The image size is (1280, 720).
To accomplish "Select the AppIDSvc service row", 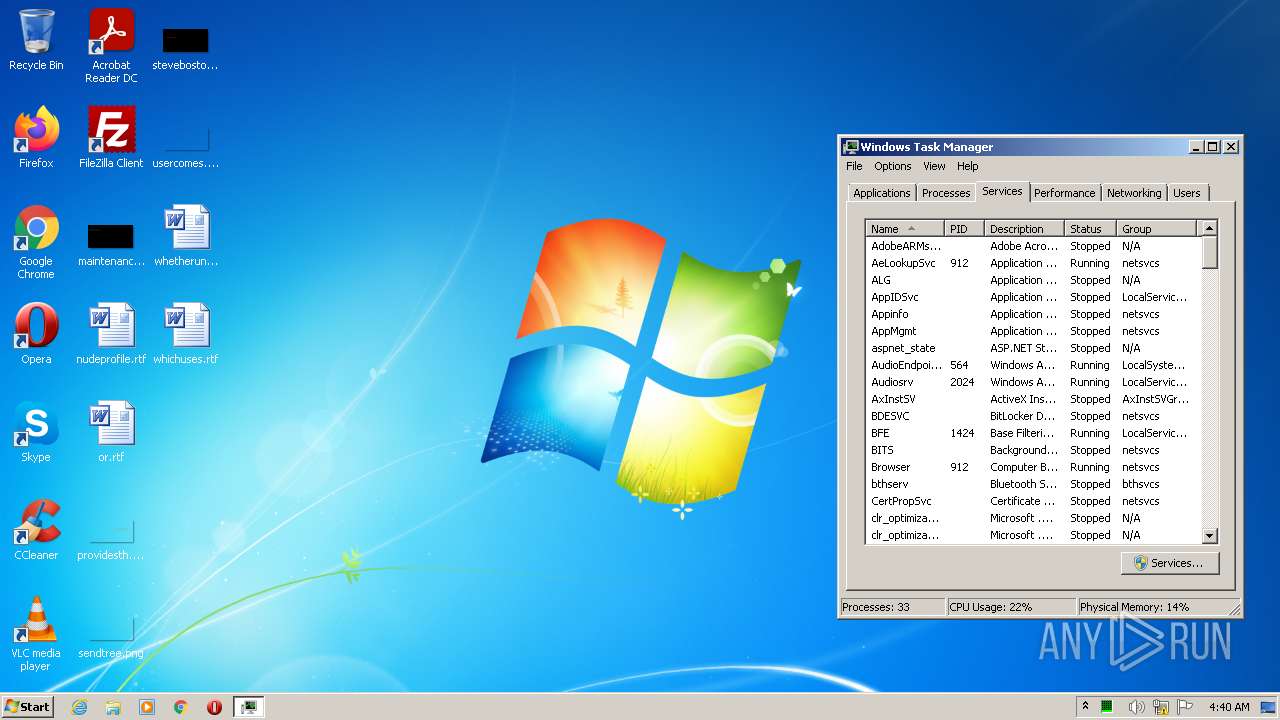I will coord(1032,297).
